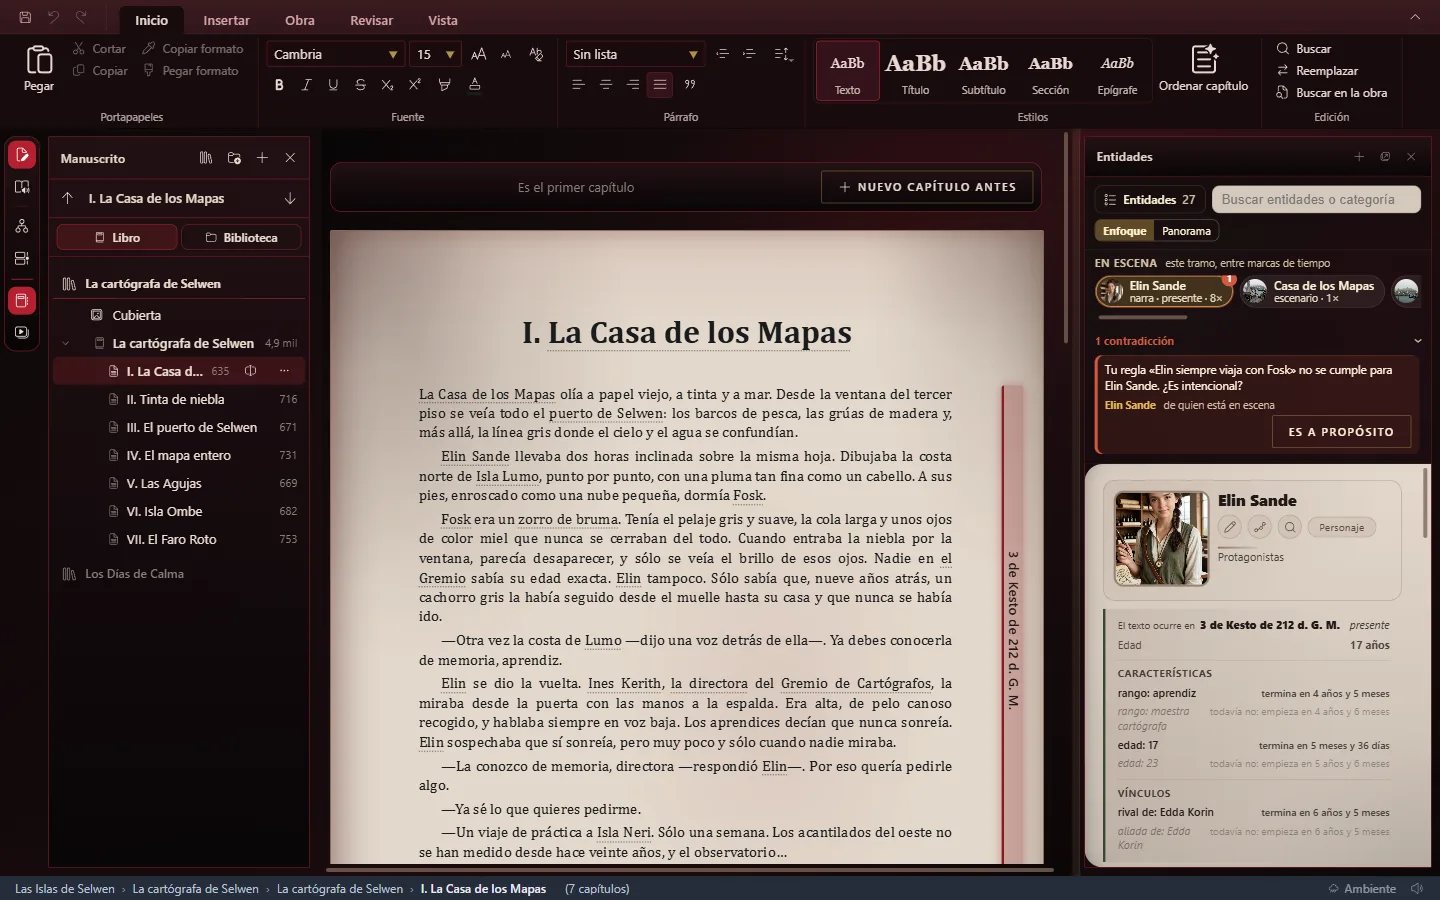Open the Revisar ribbon tab
Image resolution: width=1440 pixels, height=900 pixels.
point(371,20)
